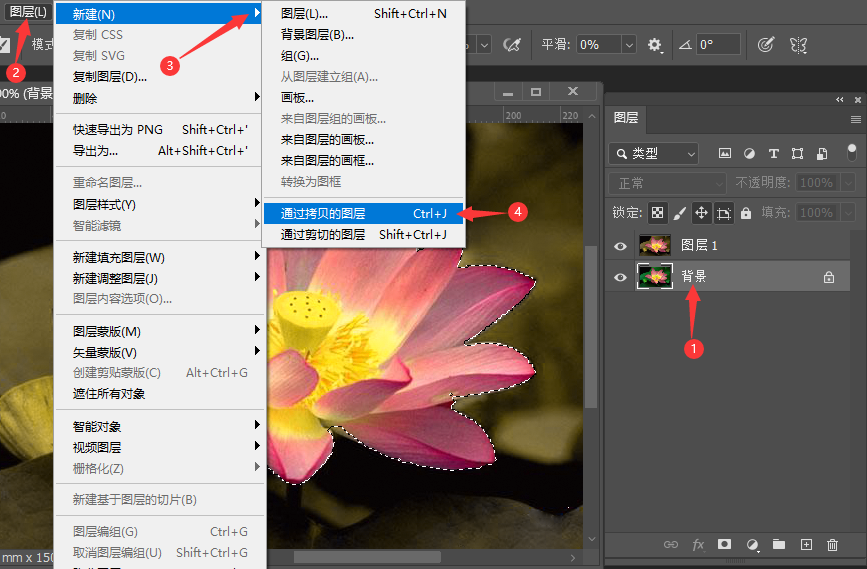
Task: Choose 通过剪切的图层 option
Action: click(x=363, y=234)
